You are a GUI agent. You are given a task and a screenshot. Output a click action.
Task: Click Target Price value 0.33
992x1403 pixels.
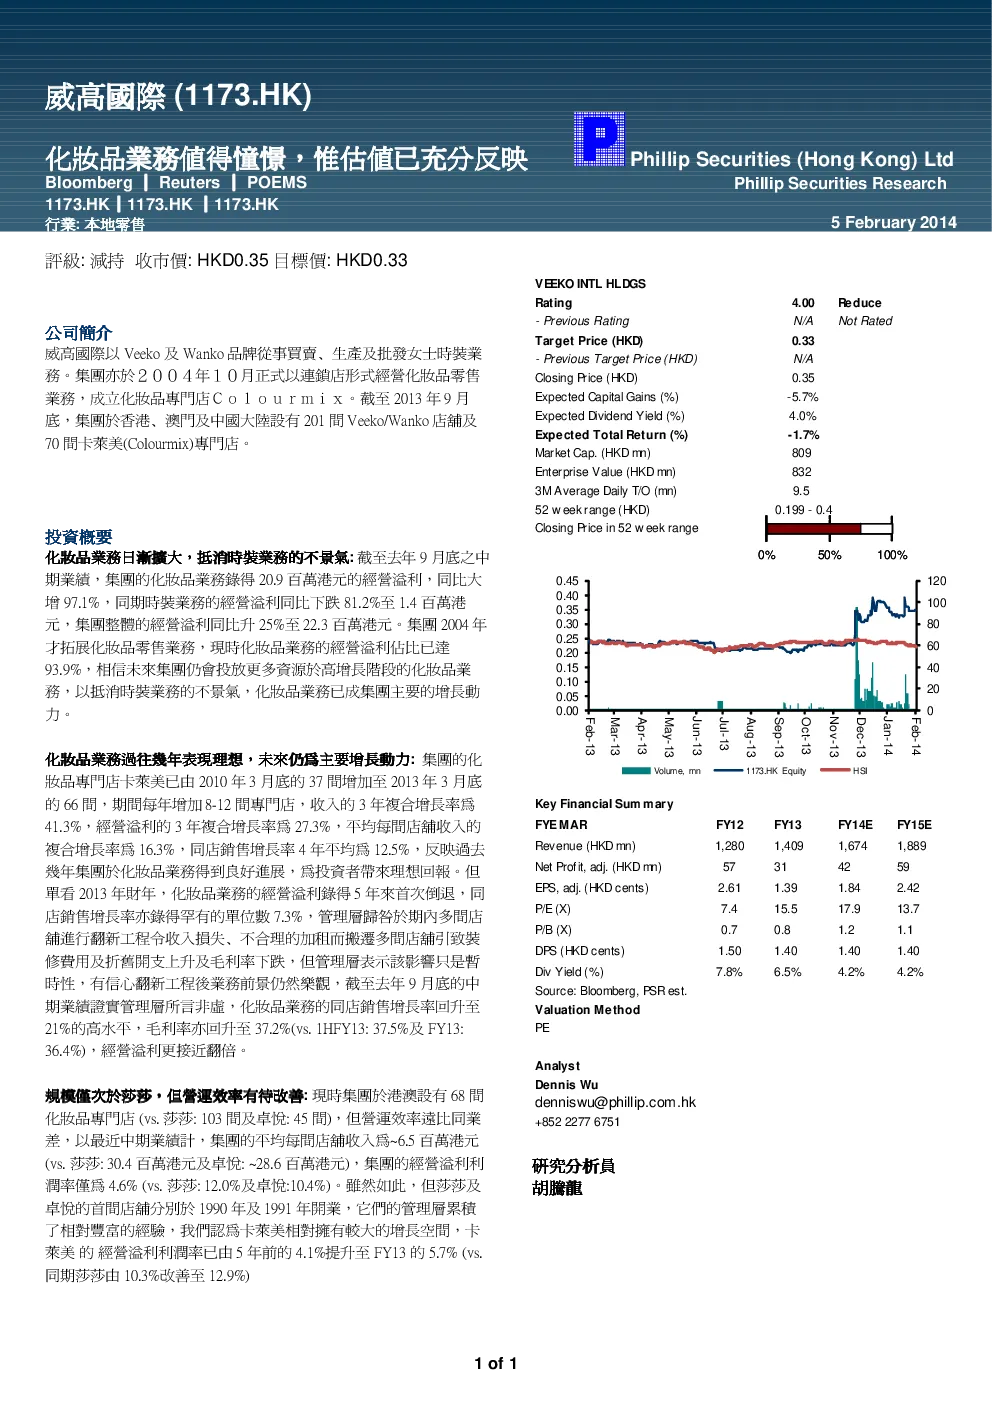coord(803,341)
